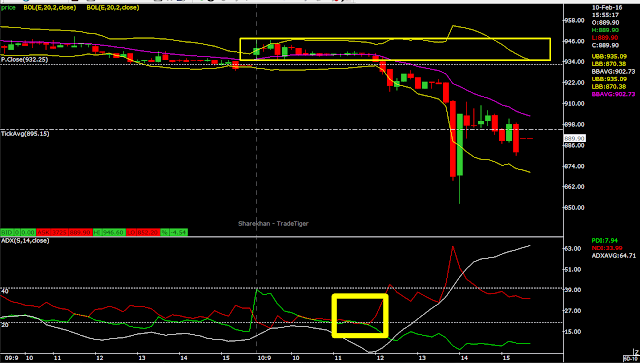640x363 pixels.
Task: Click the highlighted 889.90 price-axis marker
Action: point(575,138)
